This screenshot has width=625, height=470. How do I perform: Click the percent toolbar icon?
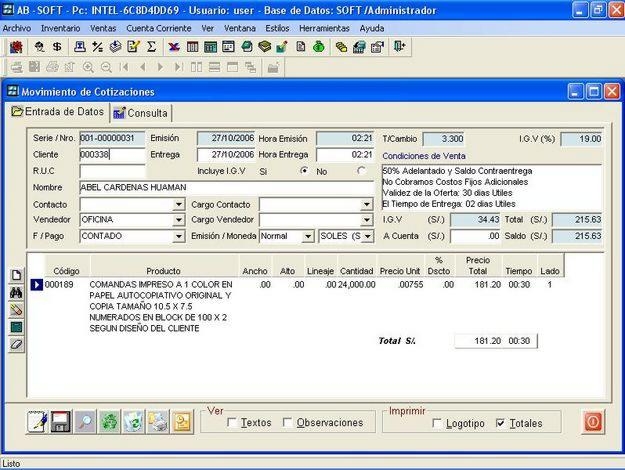pyautogui.click(x=97, y=47)
